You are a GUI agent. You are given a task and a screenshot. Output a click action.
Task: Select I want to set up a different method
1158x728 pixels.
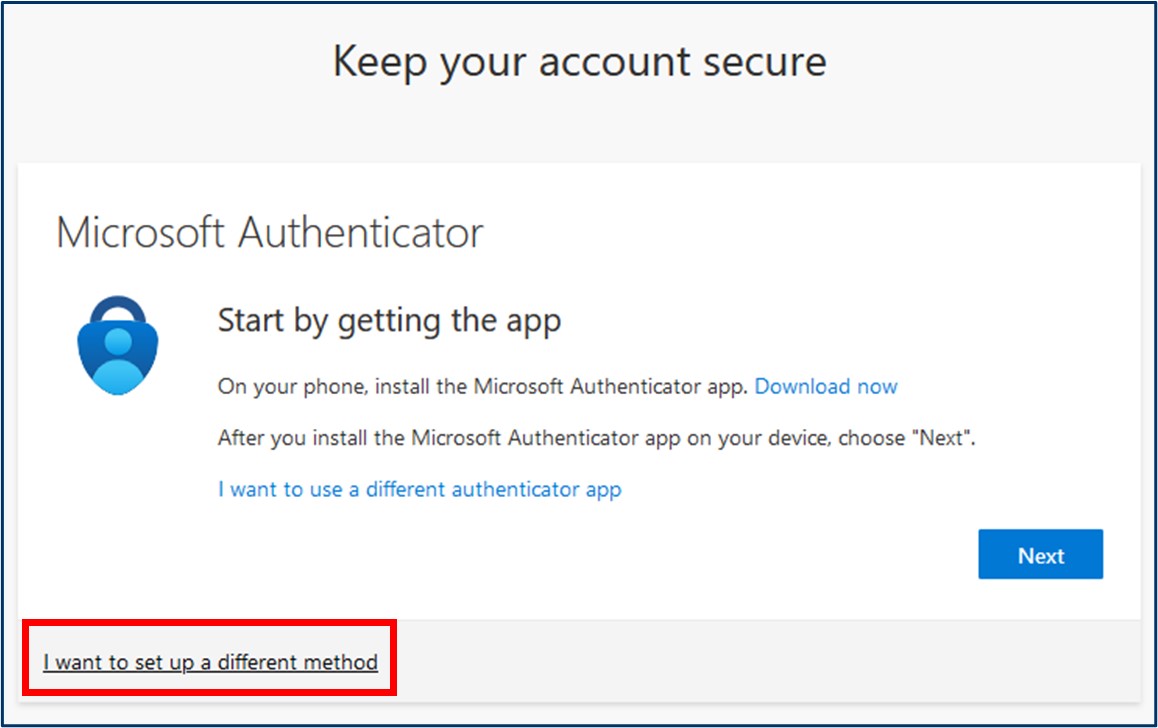click(x=210, y=662)
